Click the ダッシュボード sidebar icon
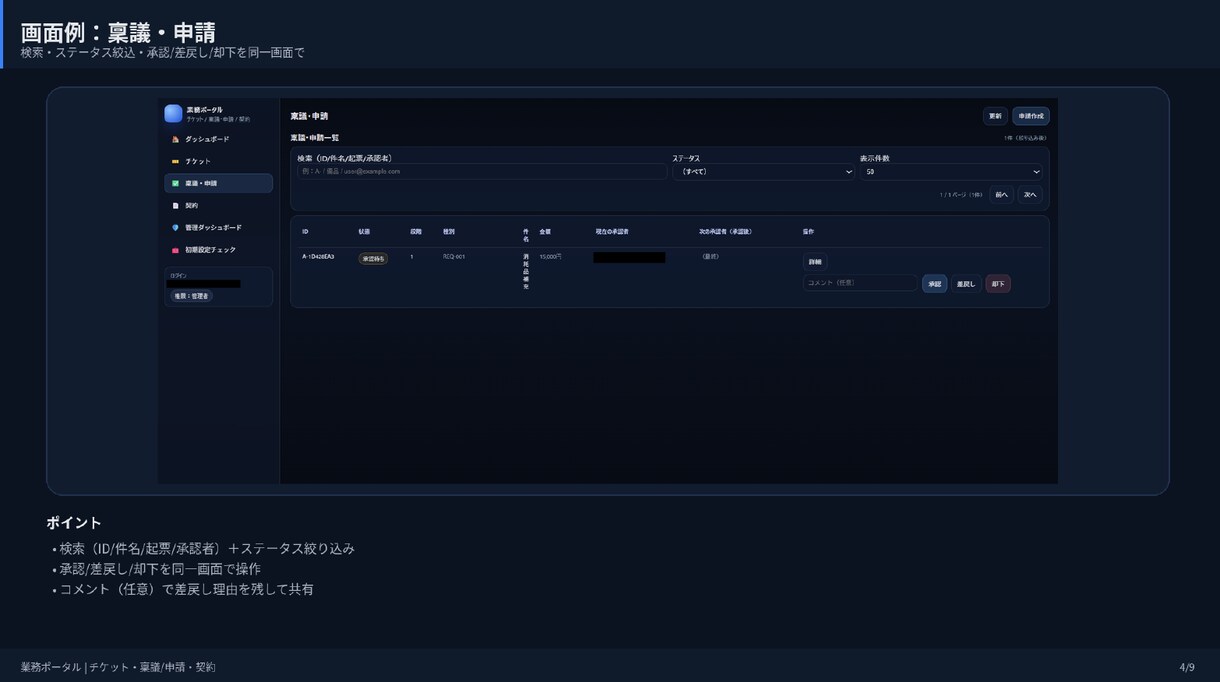1220x682 pixels. point(175,139)
